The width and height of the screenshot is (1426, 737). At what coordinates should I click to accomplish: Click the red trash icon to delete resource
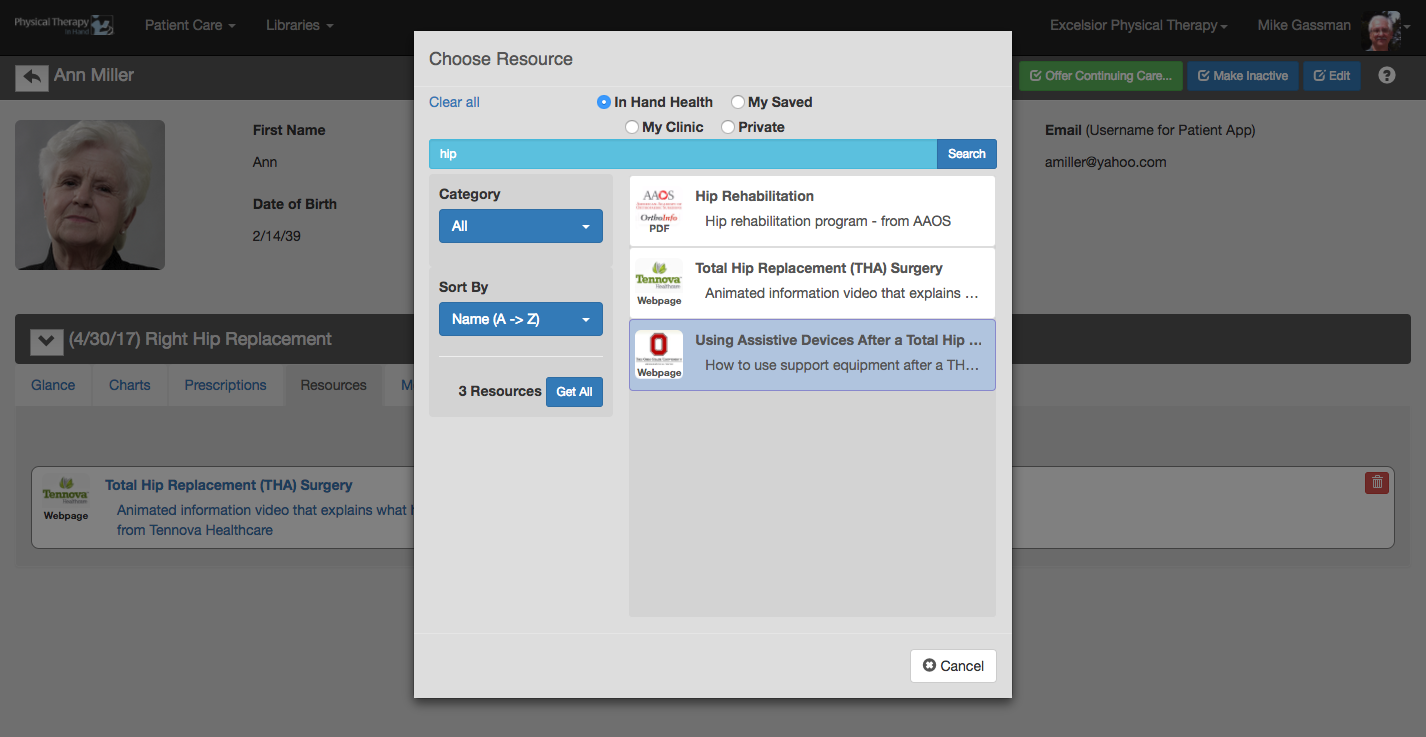[1377, 482]
